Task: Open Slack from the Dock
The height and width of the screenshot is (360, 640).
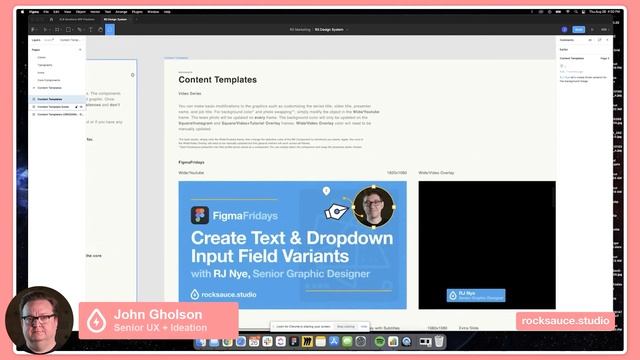Action: (x=267, y=342)
